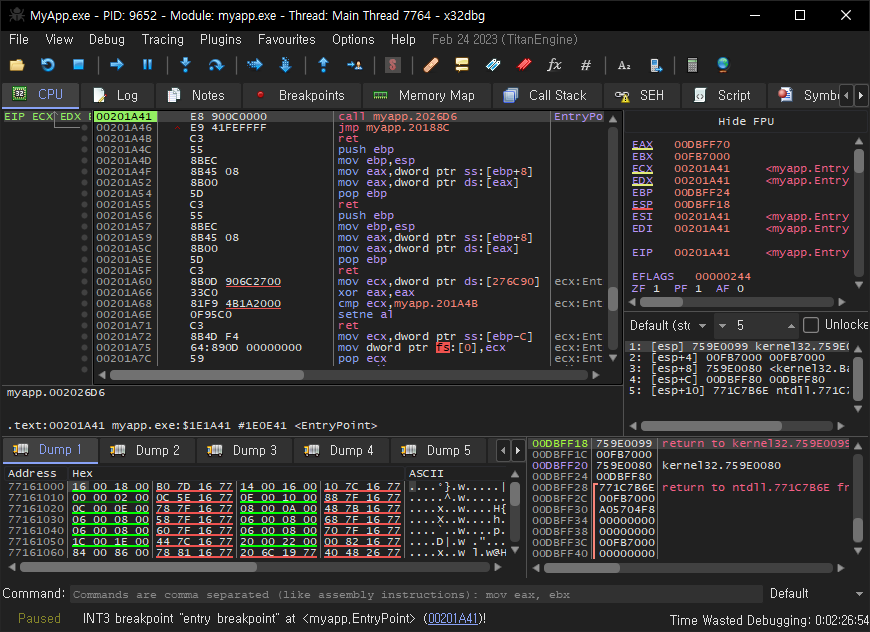Click the Step Into icon

[185, 65]
